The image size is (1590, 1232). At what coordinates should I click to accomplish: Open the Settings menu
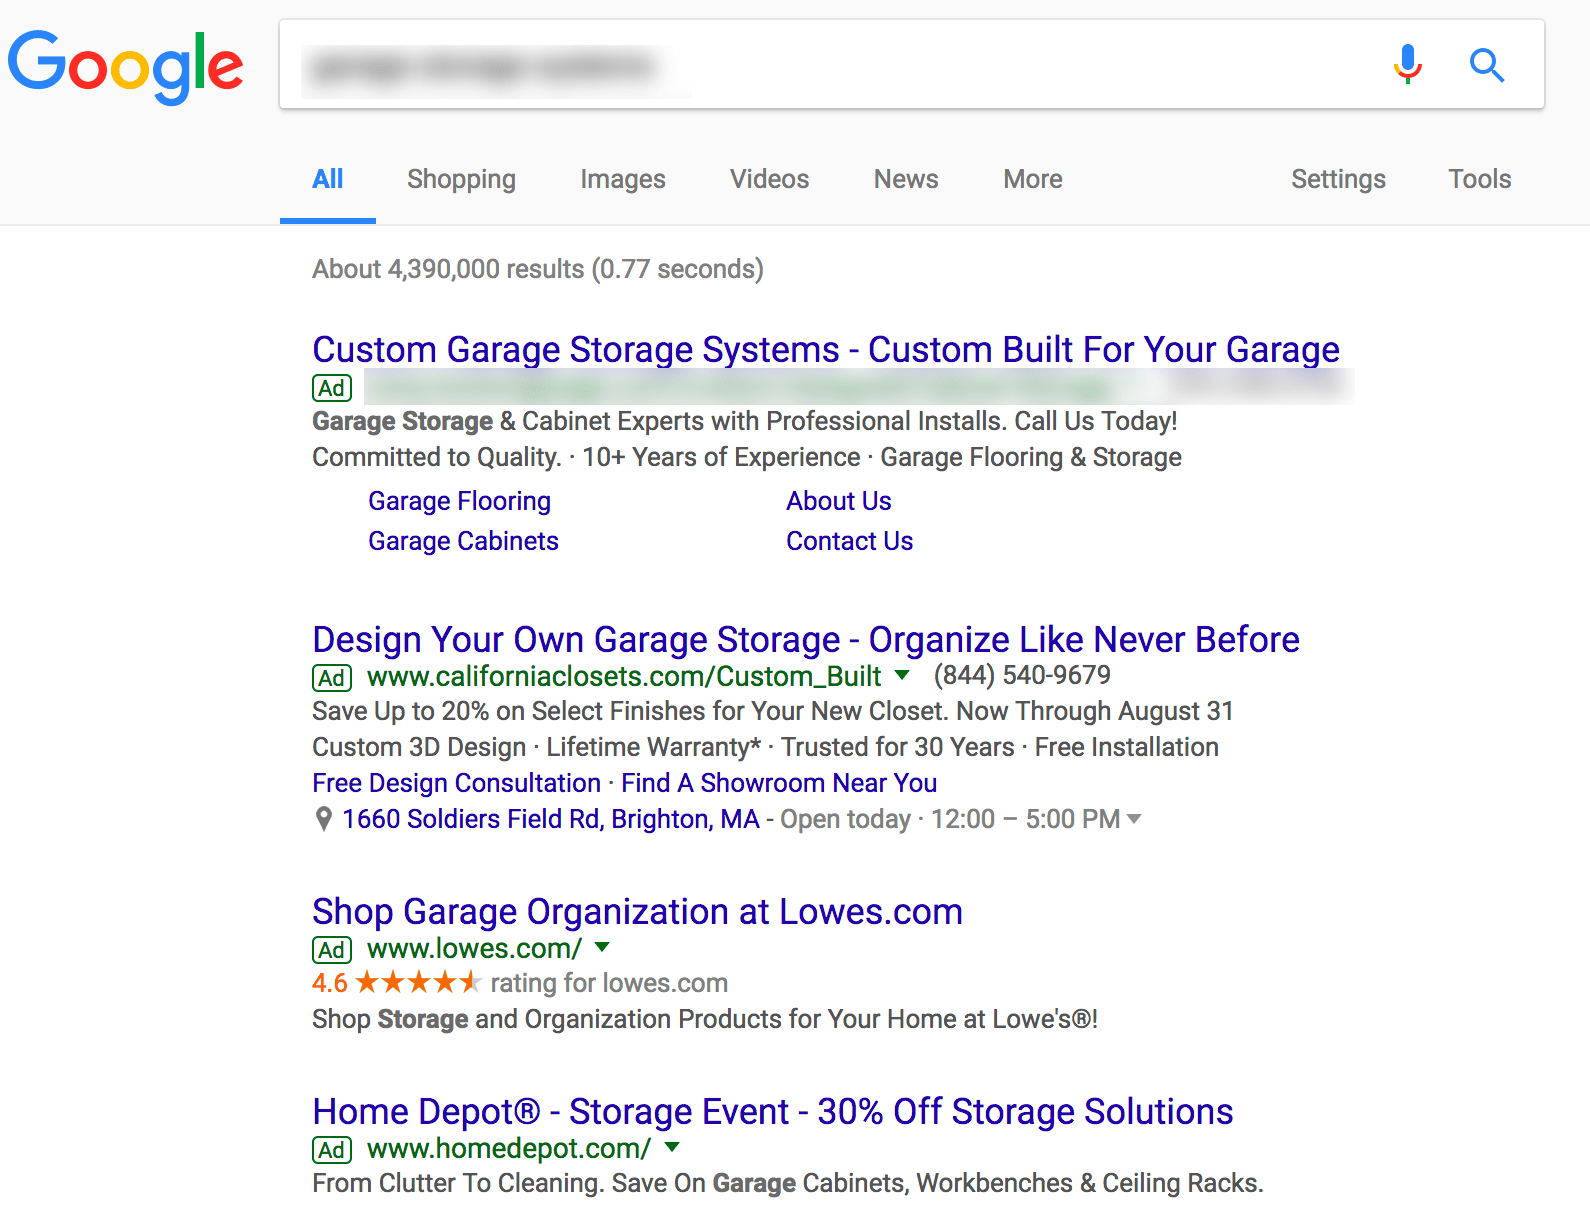[1338, 179]
